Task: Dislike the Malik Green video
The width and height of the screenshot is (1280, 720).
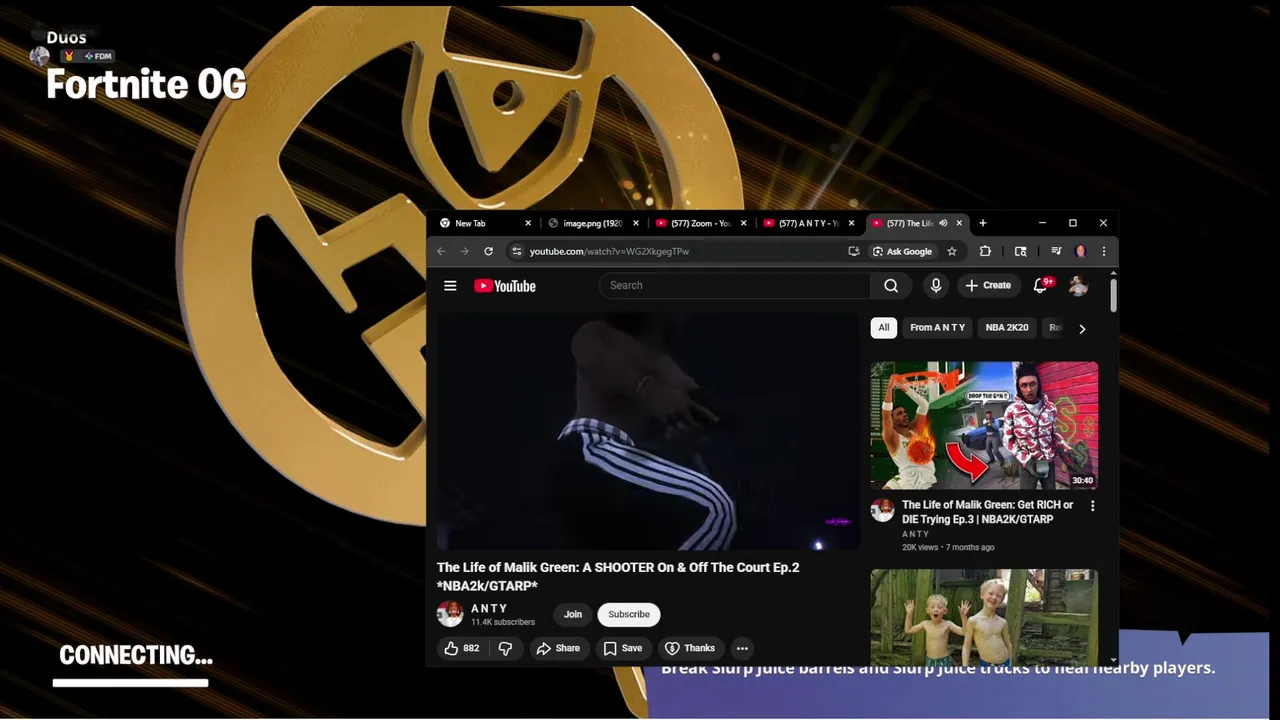Action: 505,648
